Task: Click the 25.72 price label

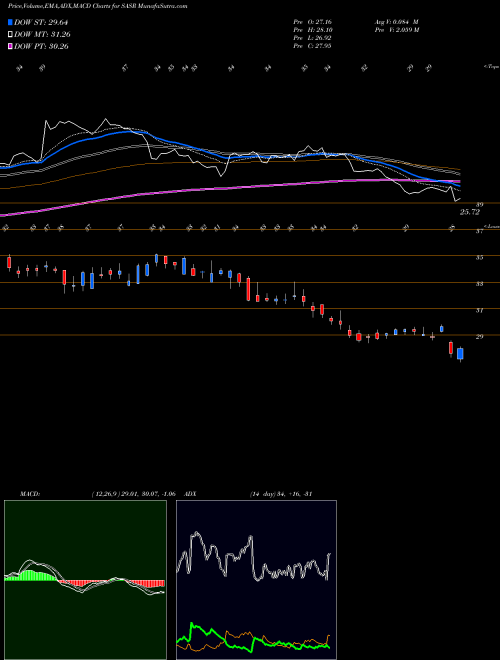Action: tap(469, 213)
